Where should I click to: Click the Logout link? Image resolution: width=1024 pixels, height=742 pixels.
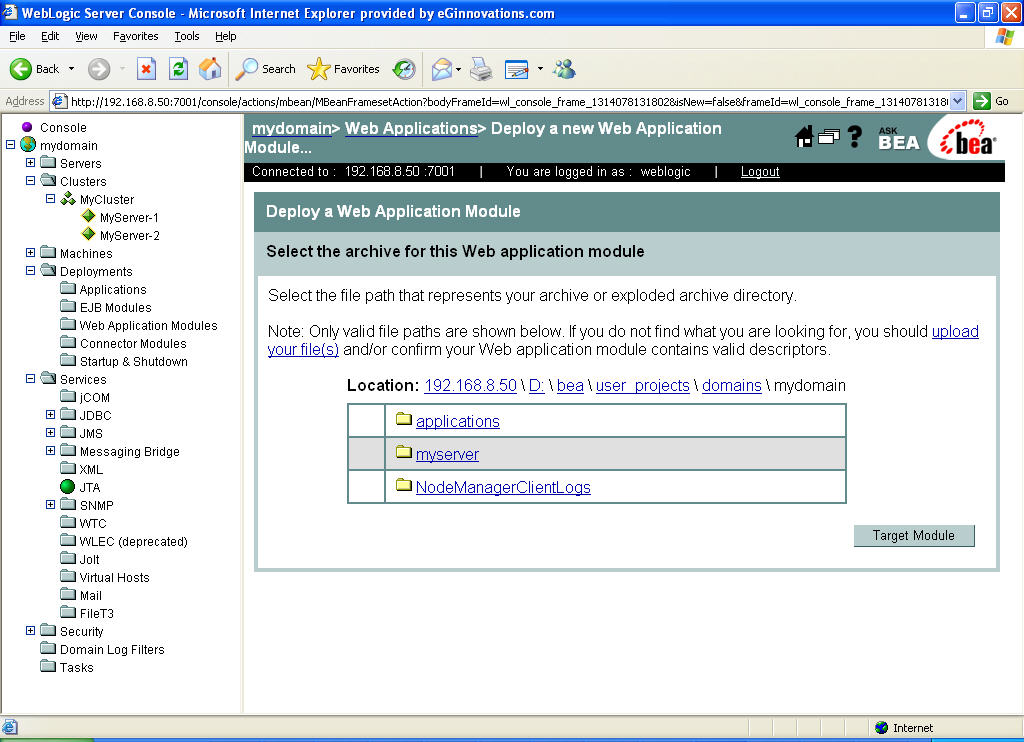(760, 172)
